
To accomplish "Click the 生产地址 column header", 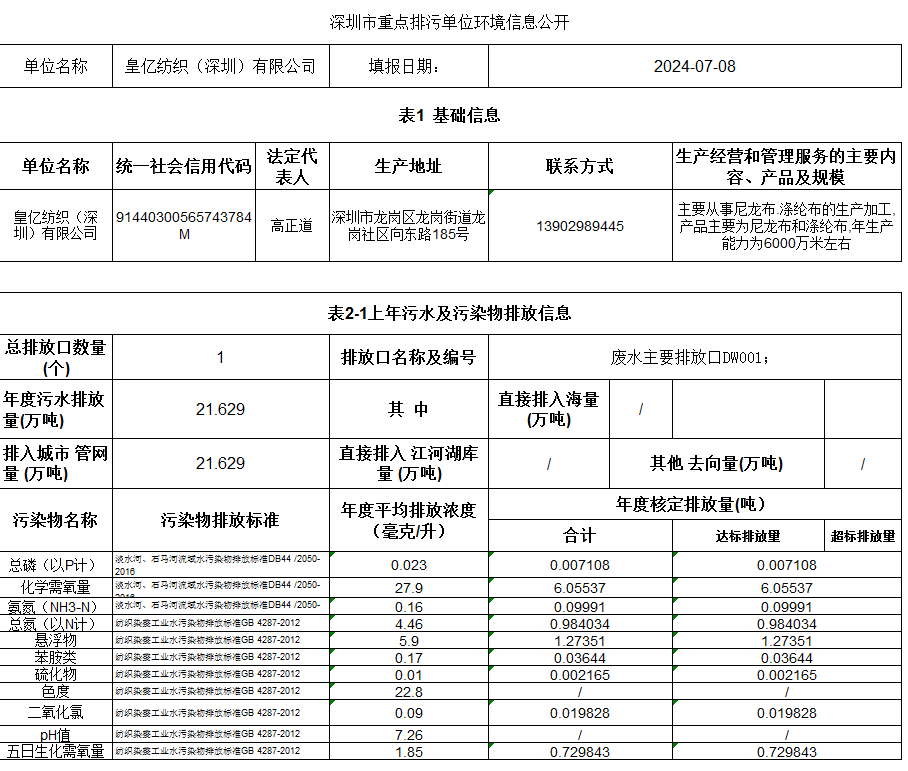I will click(409, 166).
